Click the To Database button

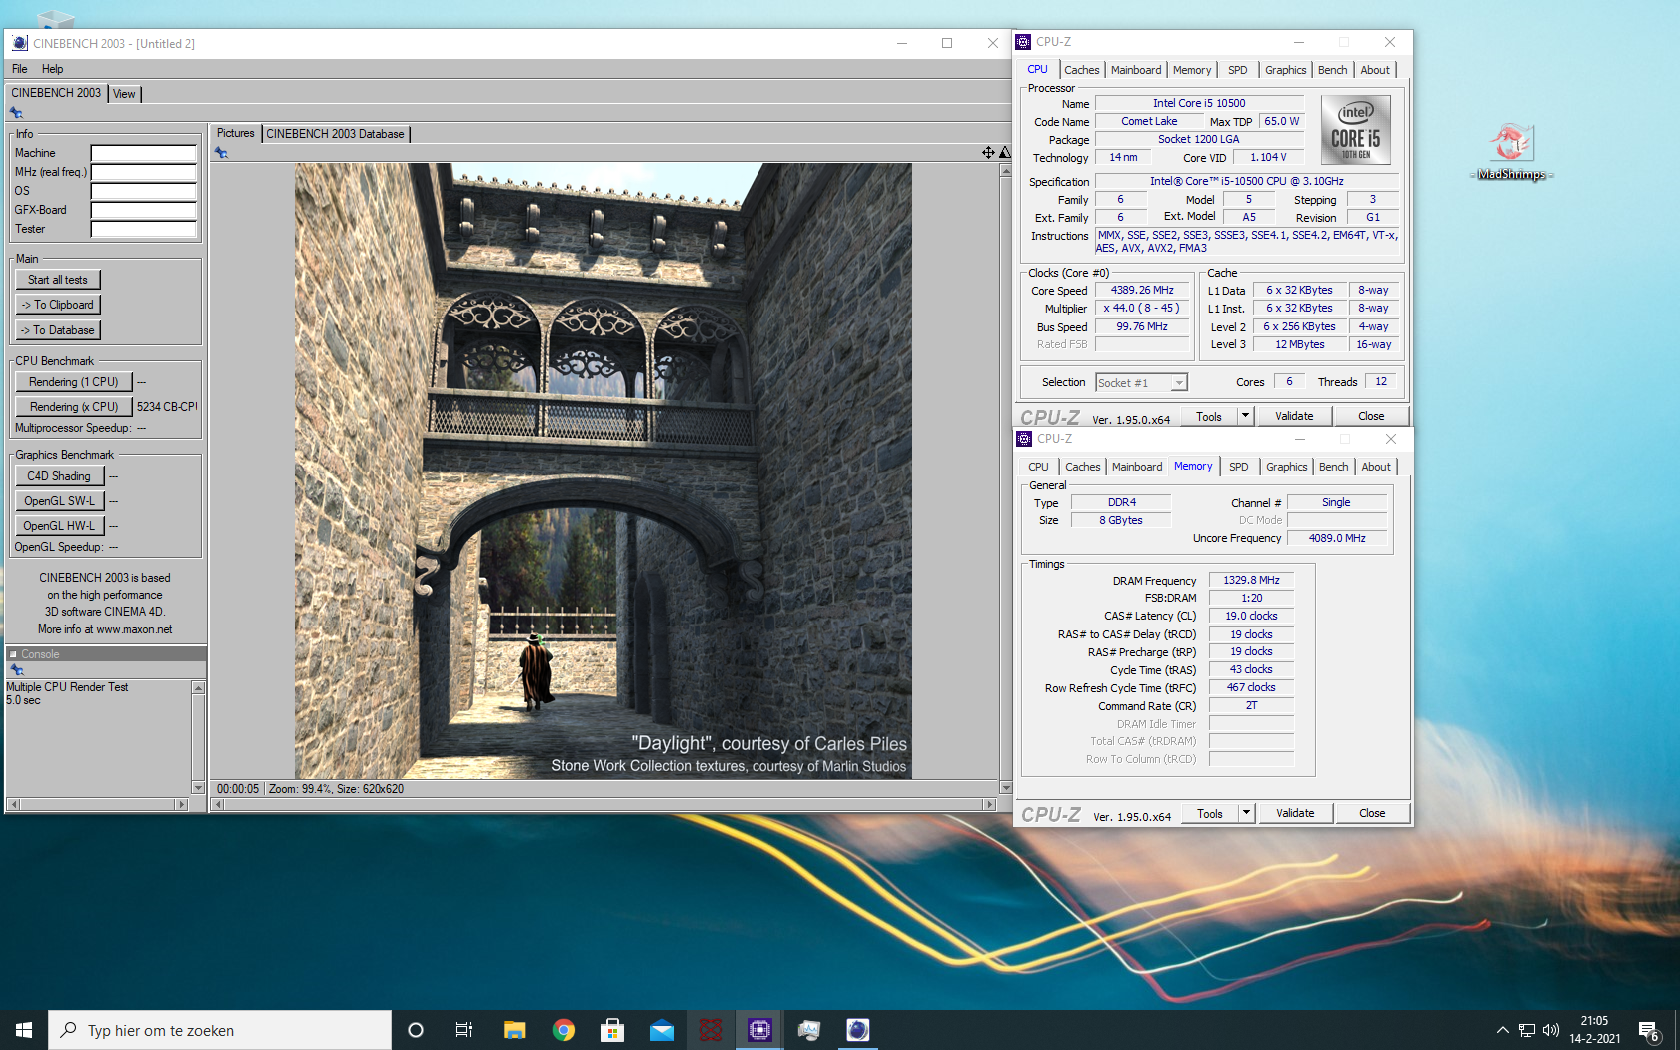[x=58, y=330]
